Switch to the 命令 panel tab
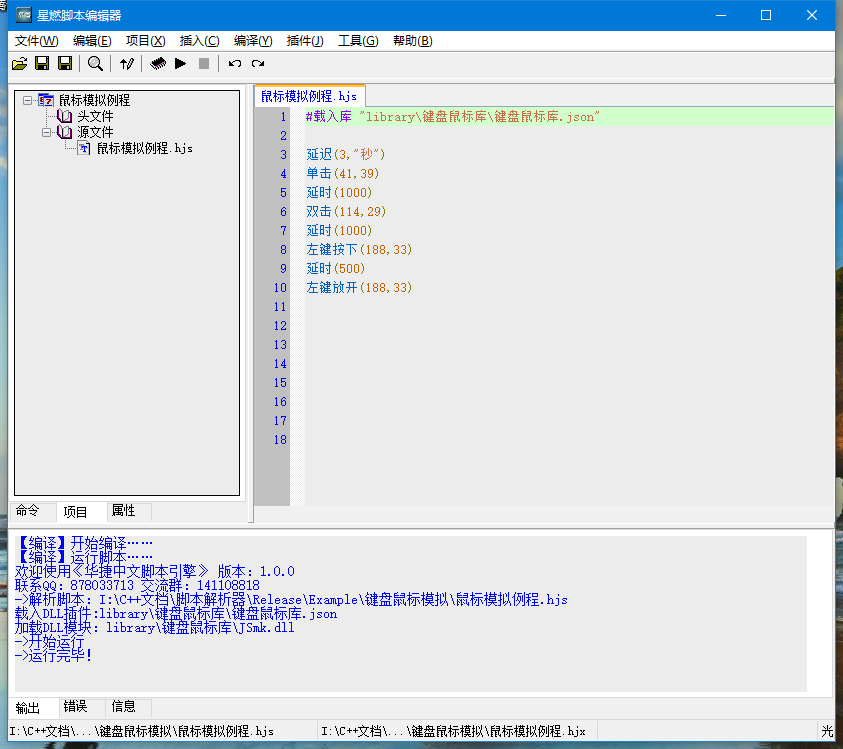The height and width of the screenshot is (749, 843). pyautogui.click(x=28, y=511)
